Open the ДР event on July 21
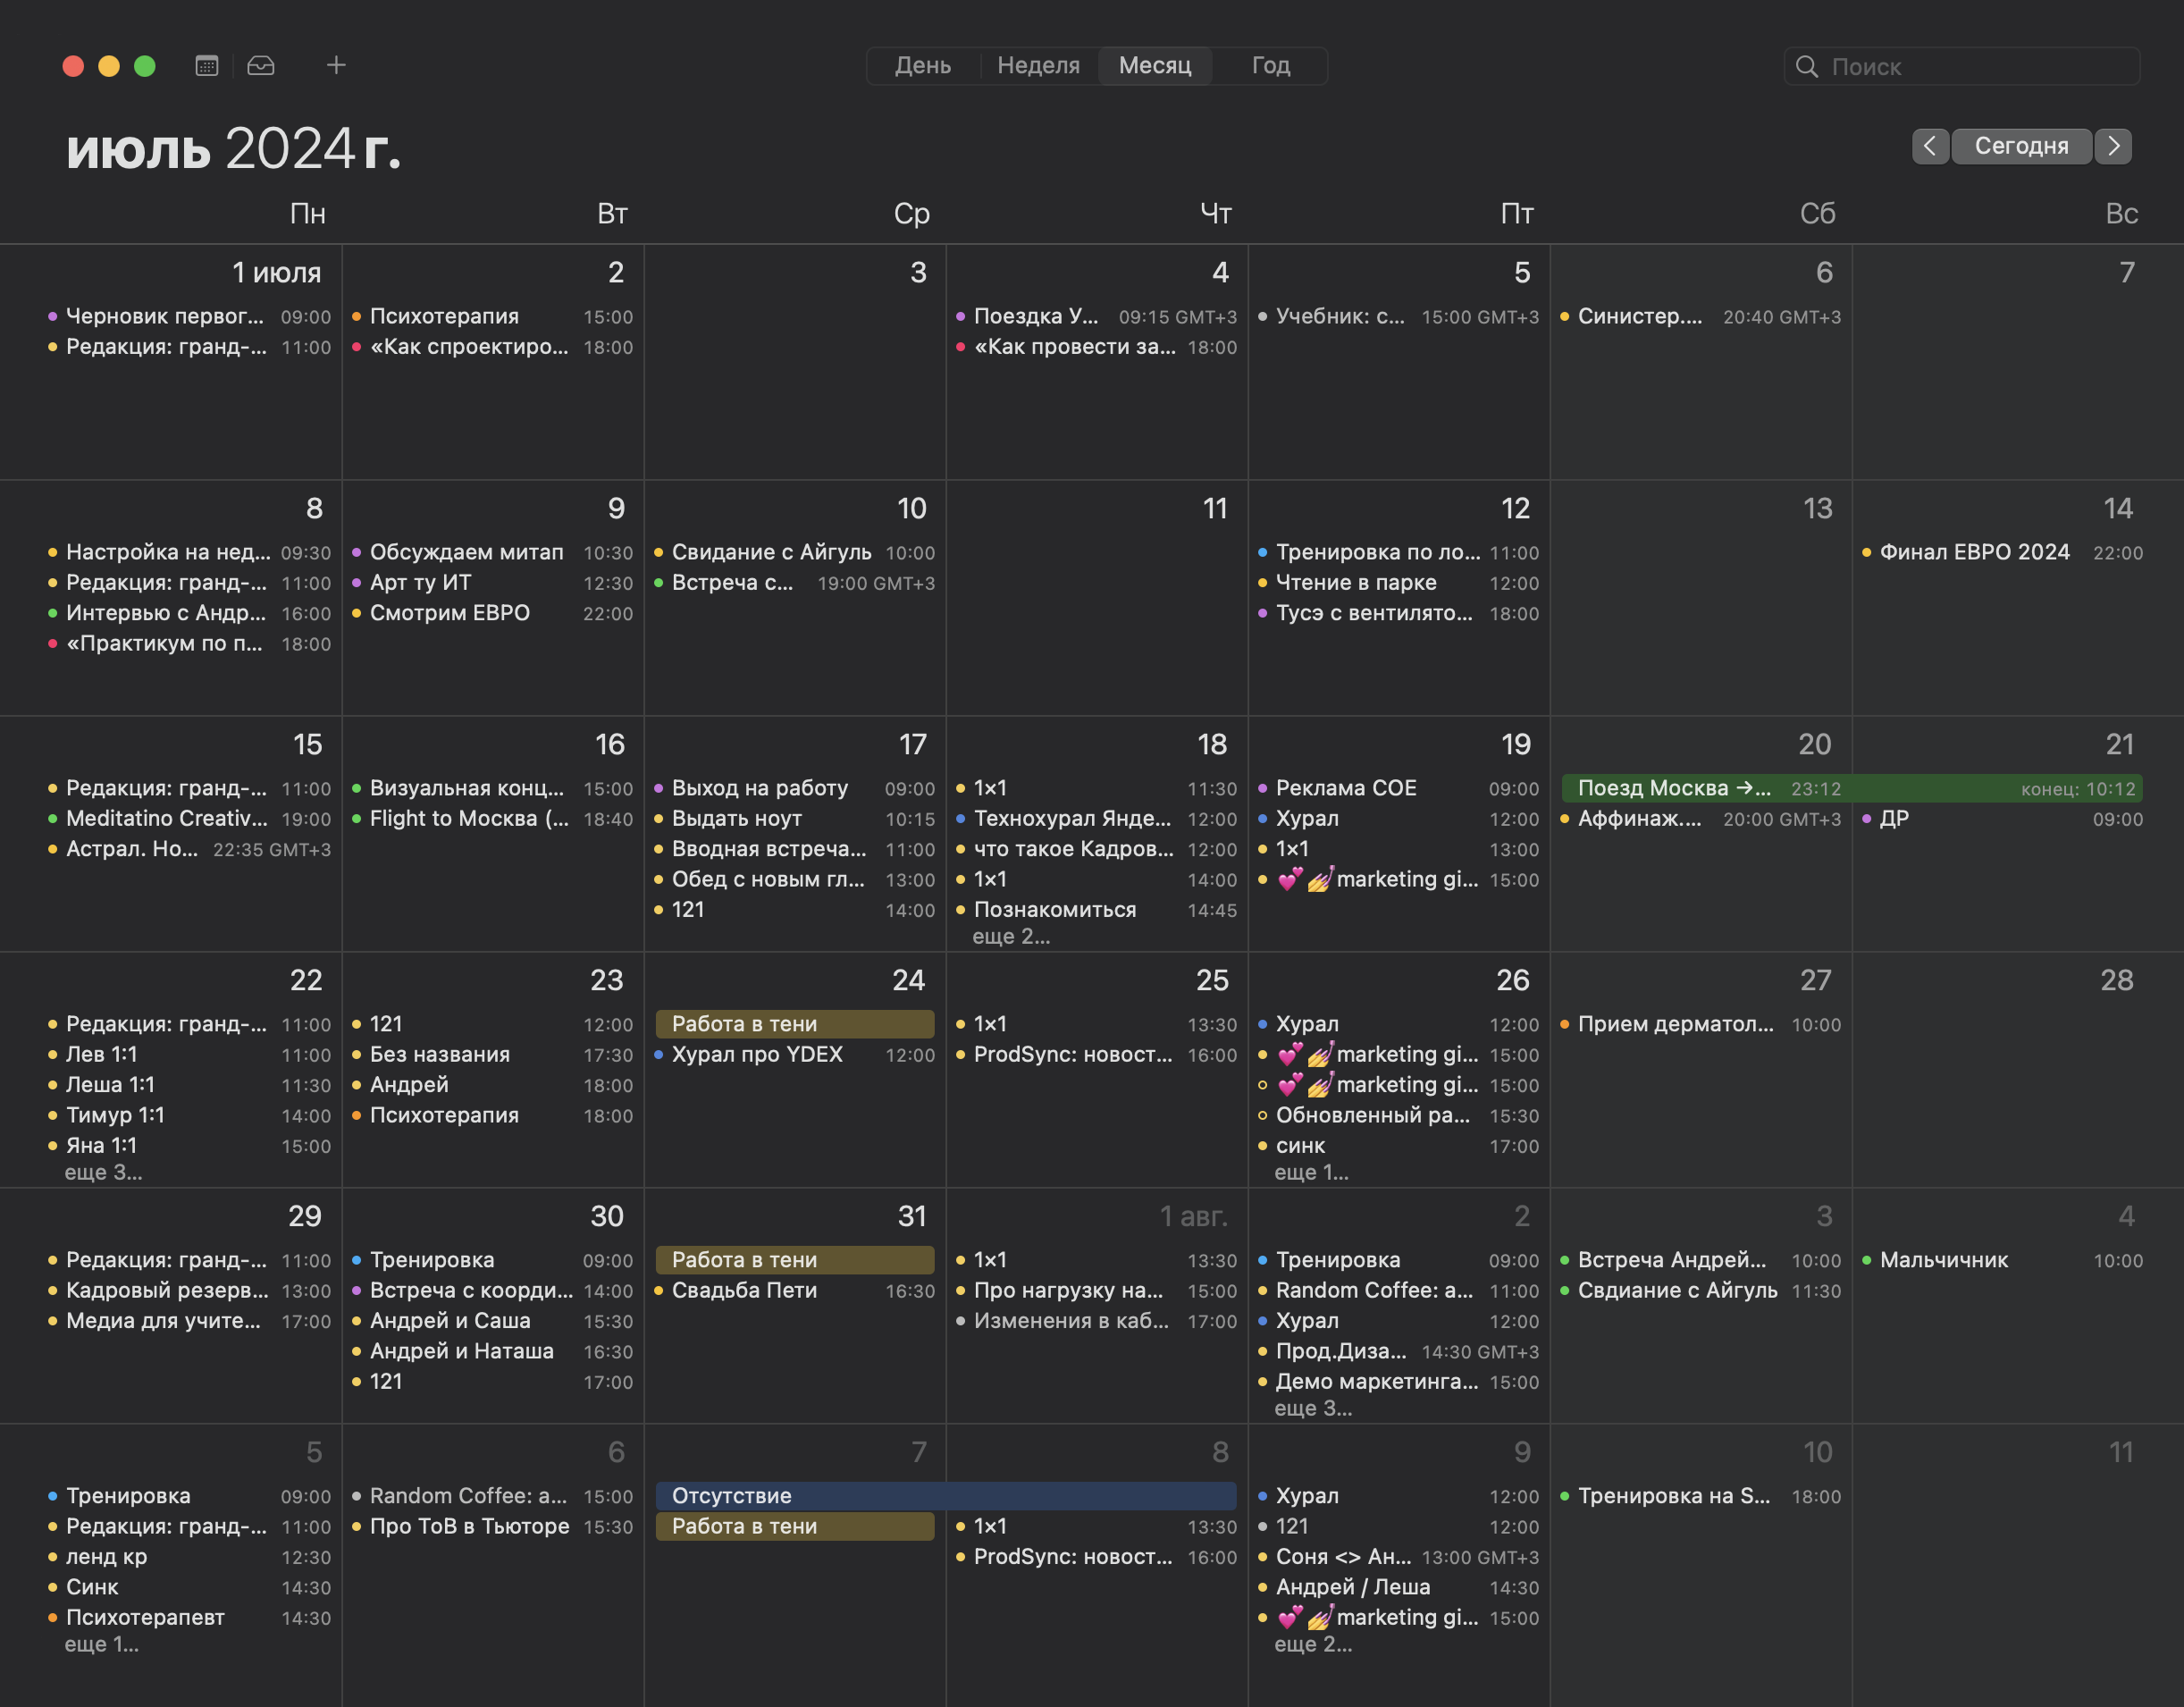The image size is (2184, 1707). (x=2002, y=820)
